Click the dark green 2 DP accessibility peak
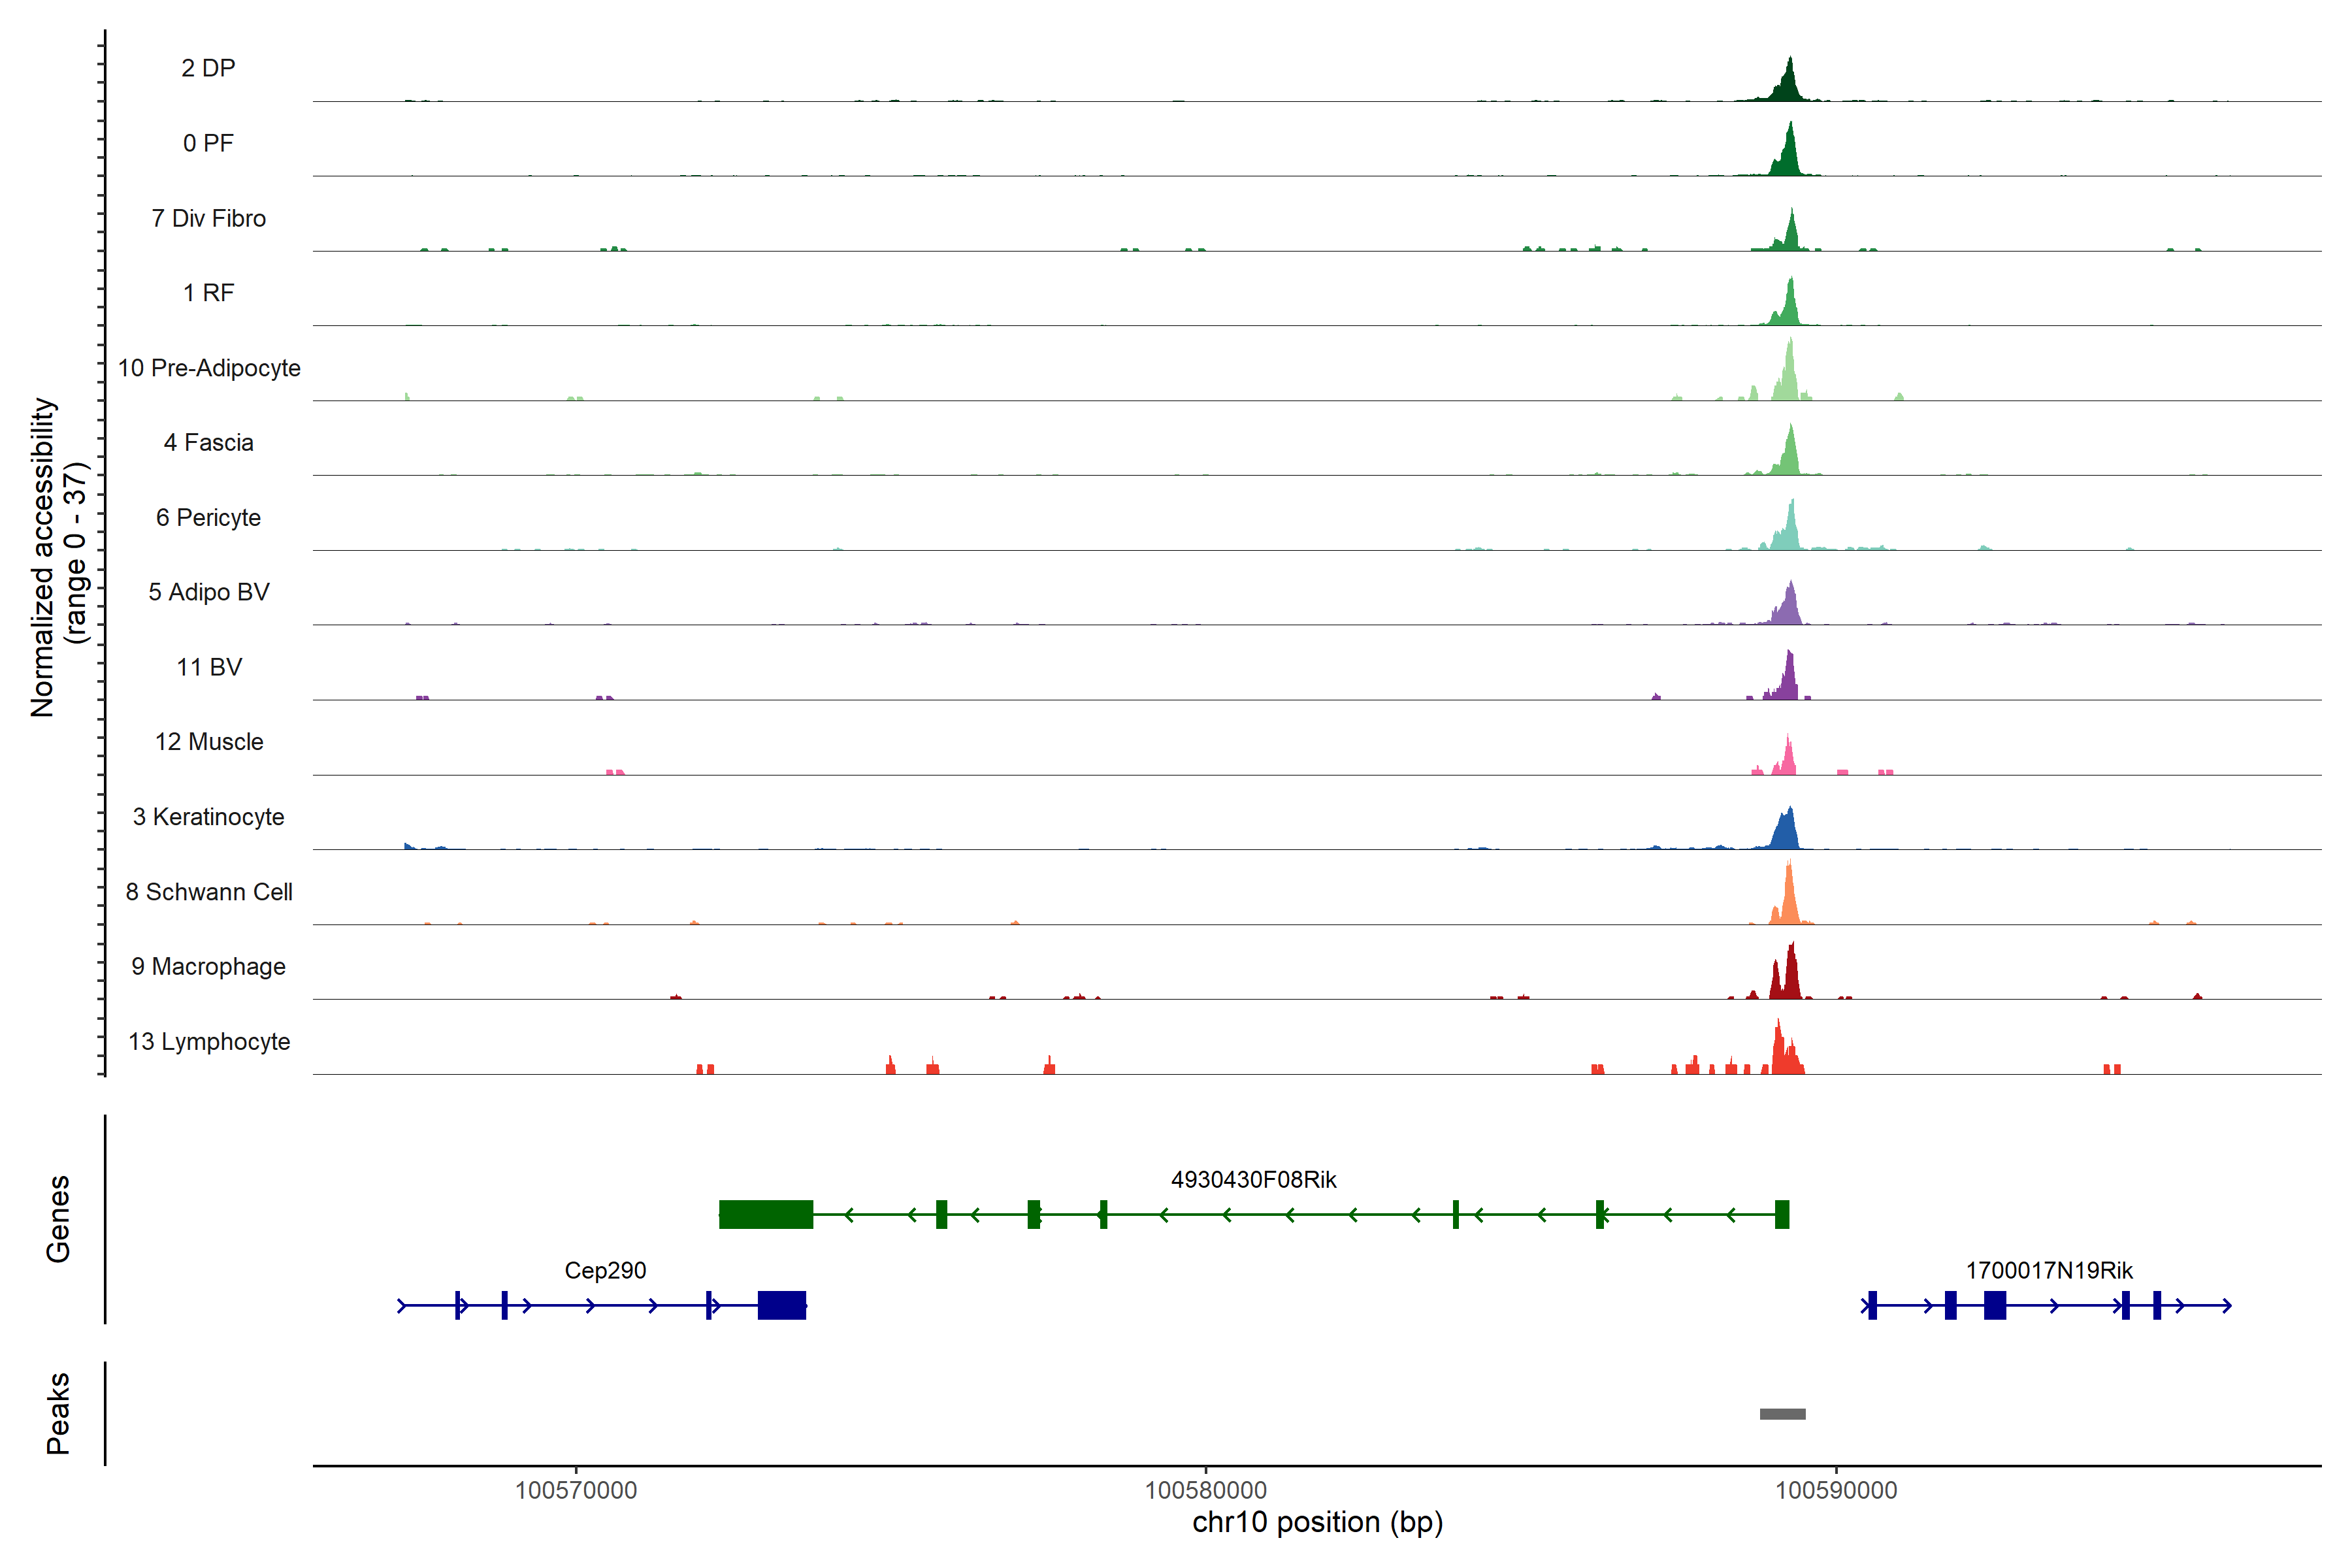This screenshot has width=2352, height=1568. coord(1789,86)
